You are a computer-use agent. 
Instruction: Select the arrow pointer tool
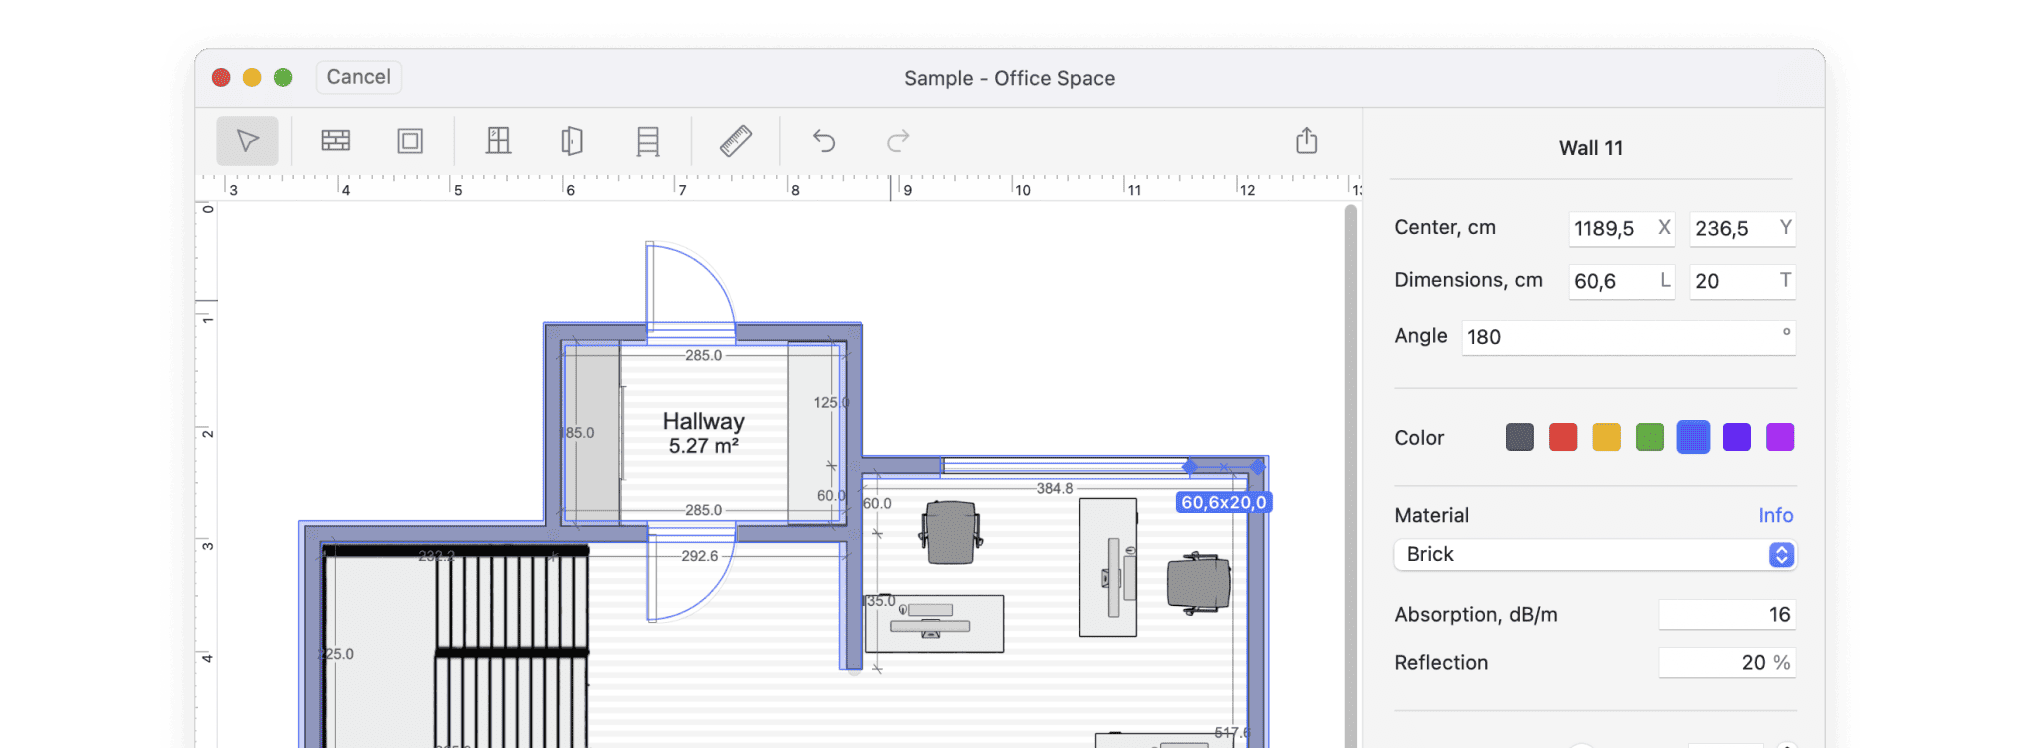click(247, 141)
